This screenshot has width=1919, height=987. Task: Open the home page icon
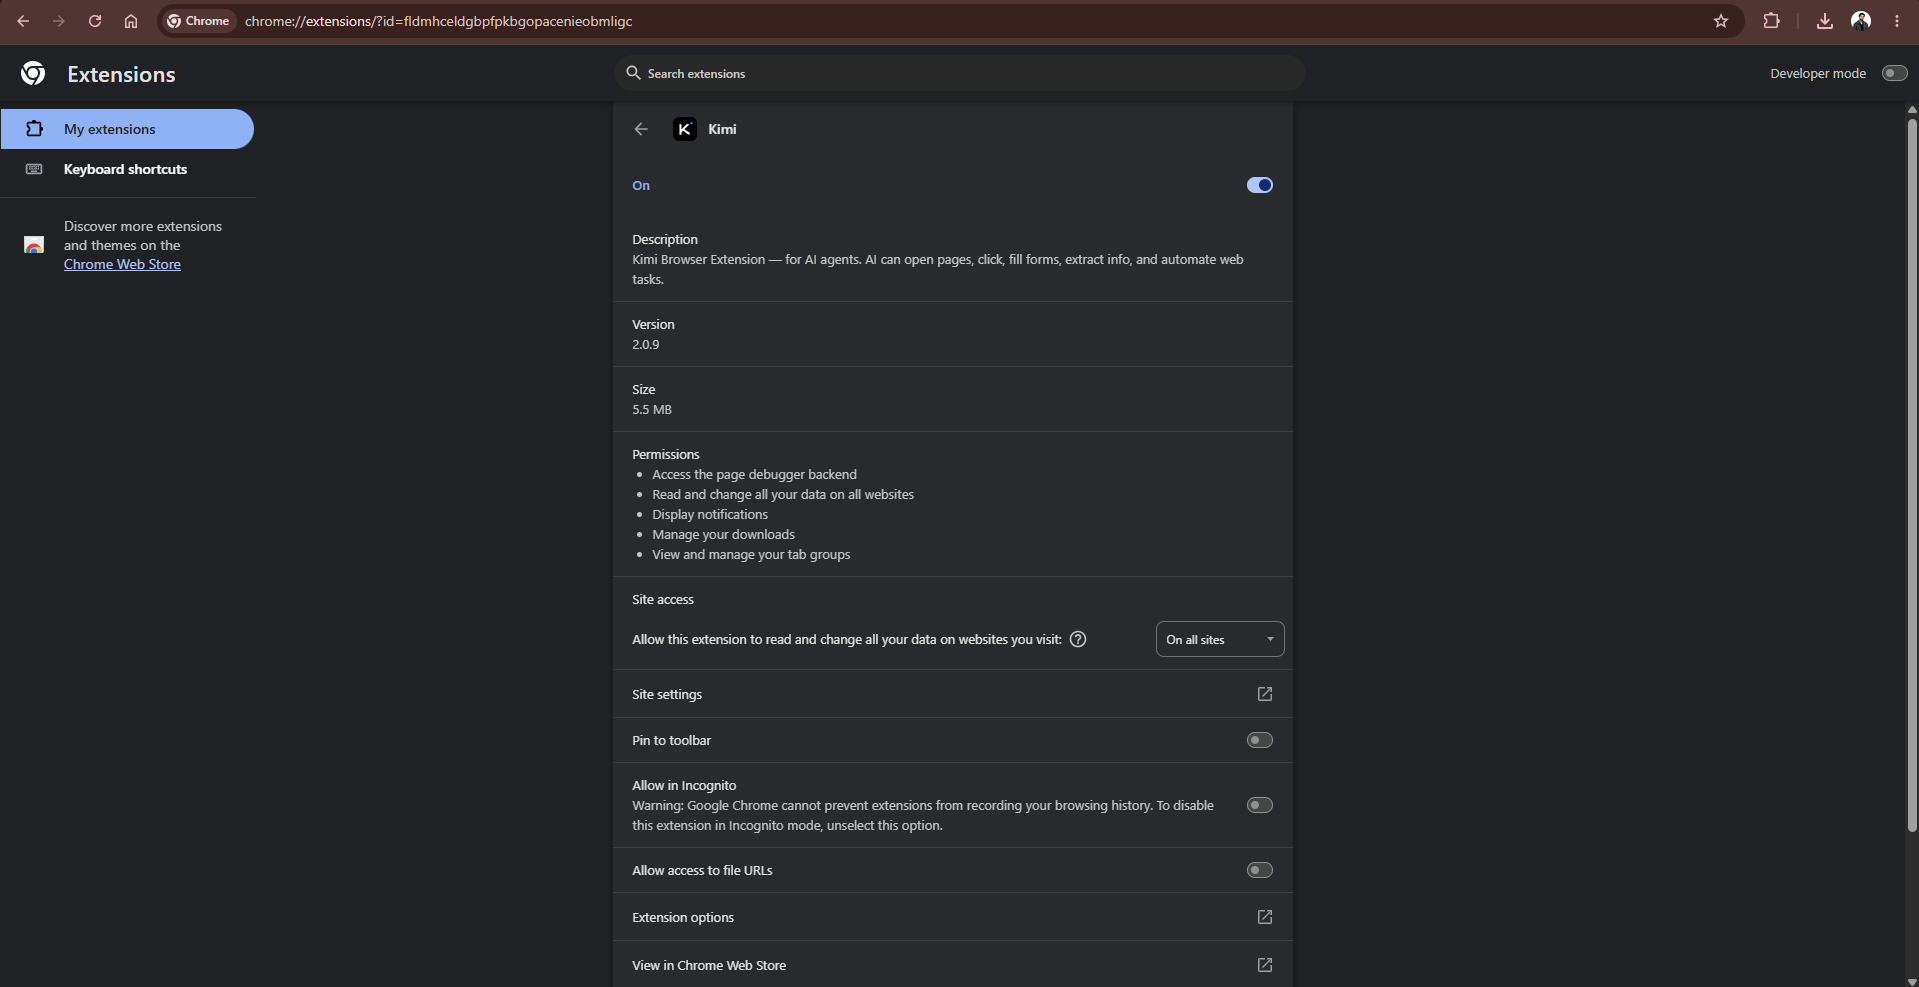(x=131, y=21)
